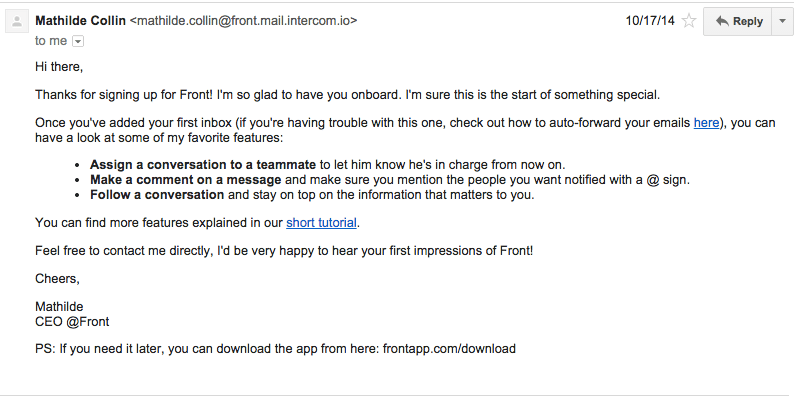Click the 10/17/14 date stamp
This screenshot has width=801, height=399.
pos(650,21)
